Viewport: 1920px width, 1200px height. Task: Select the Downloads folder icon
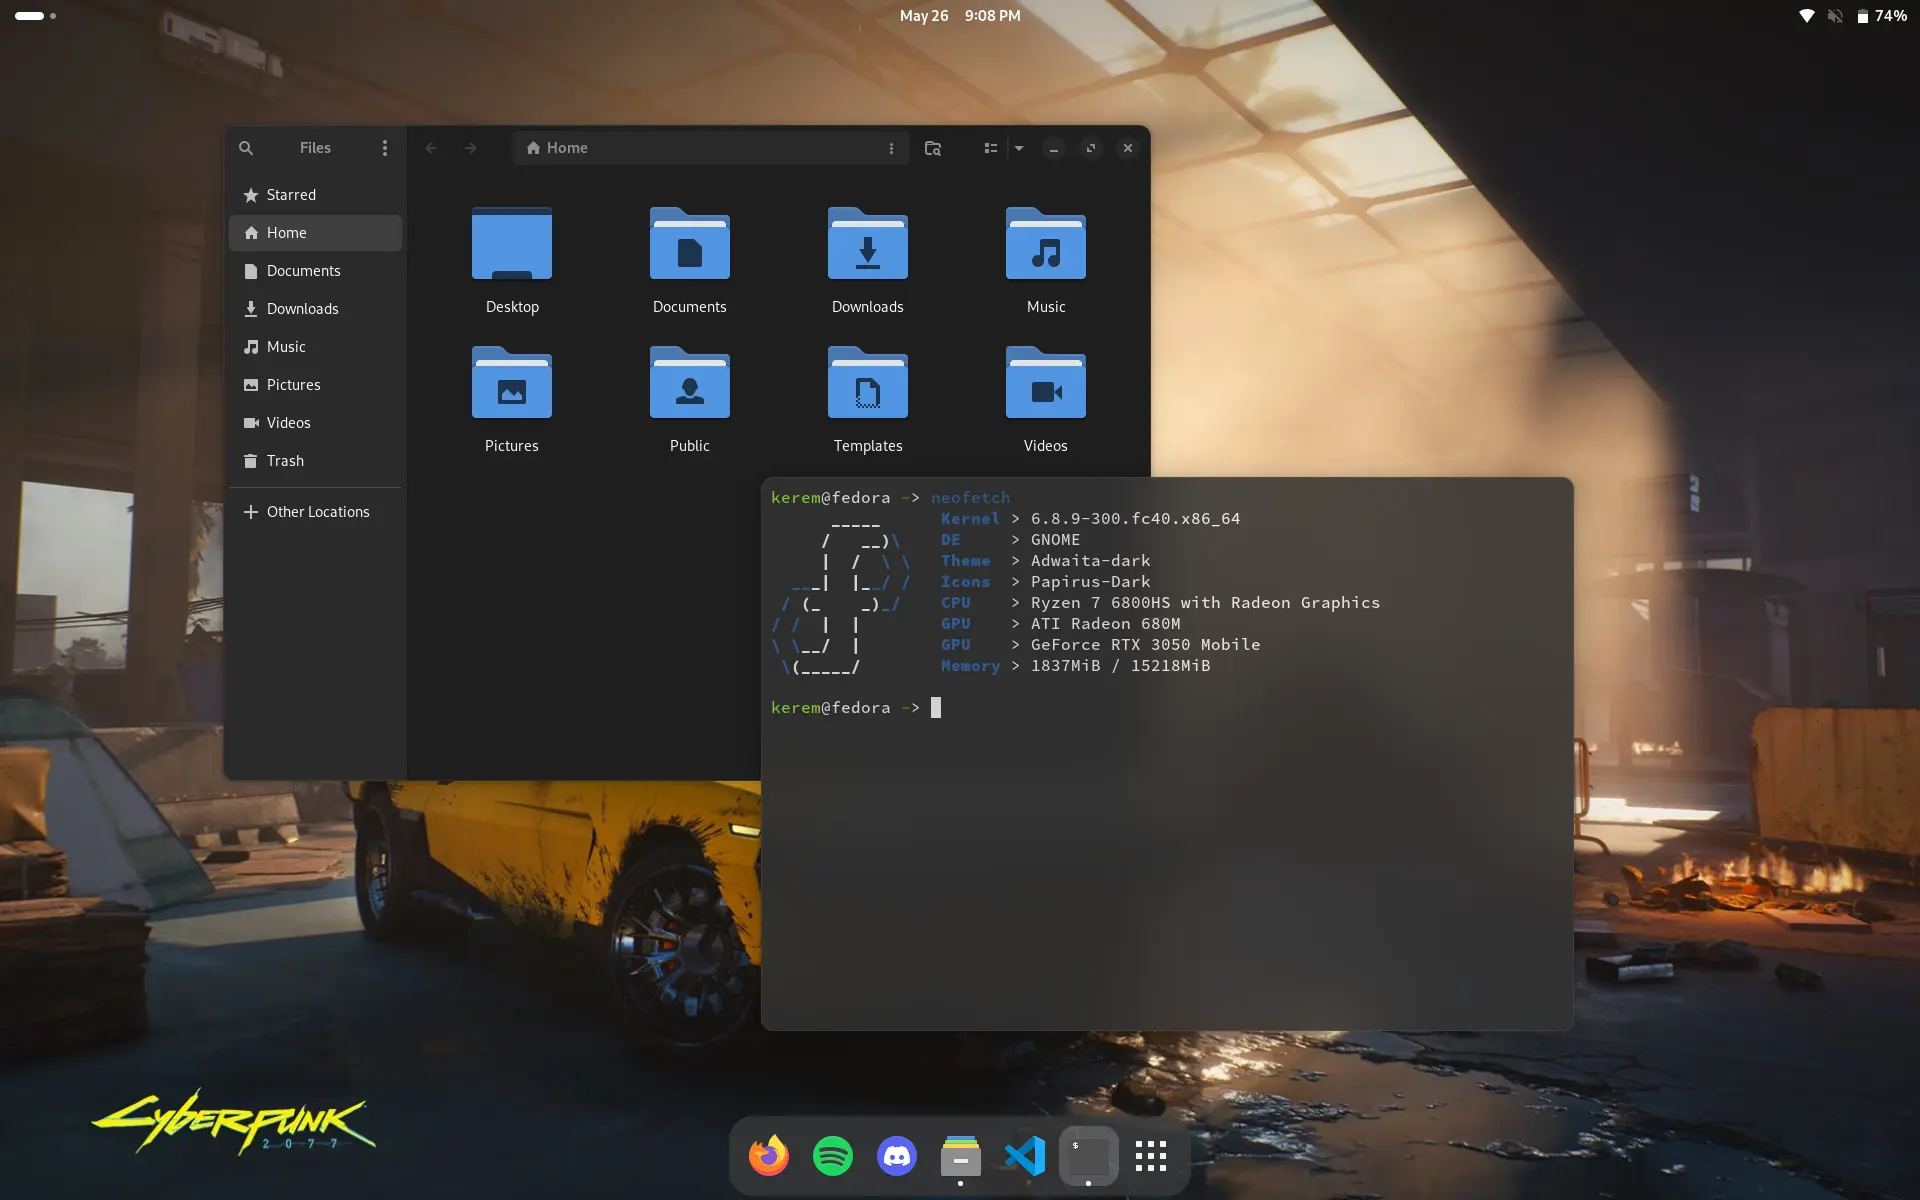point(868,244)
